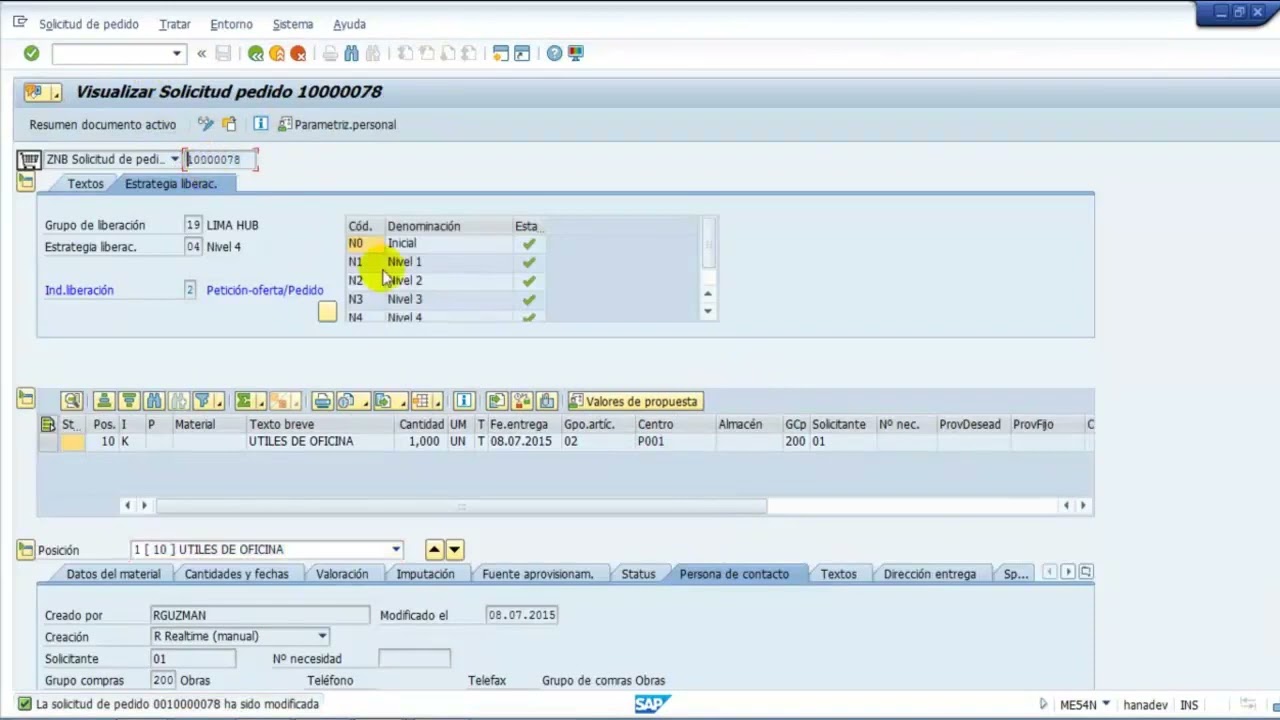Click the blue Information icon beside Parametriz.personal
The width and height of the screenshot is (1280, 720).
click(x=260, y=124)
